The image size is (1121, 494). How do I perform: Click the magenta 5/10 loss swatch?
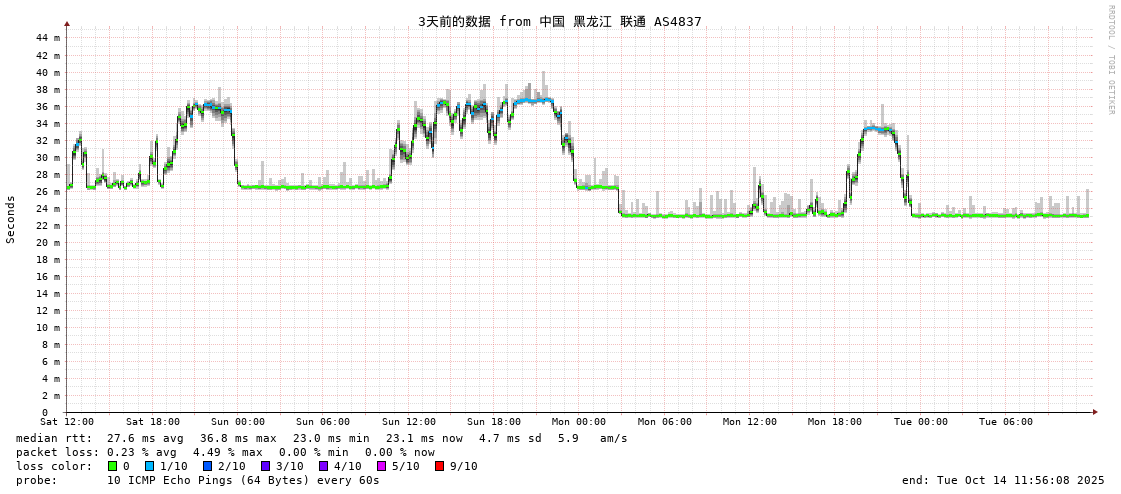(x=381, y=466)
